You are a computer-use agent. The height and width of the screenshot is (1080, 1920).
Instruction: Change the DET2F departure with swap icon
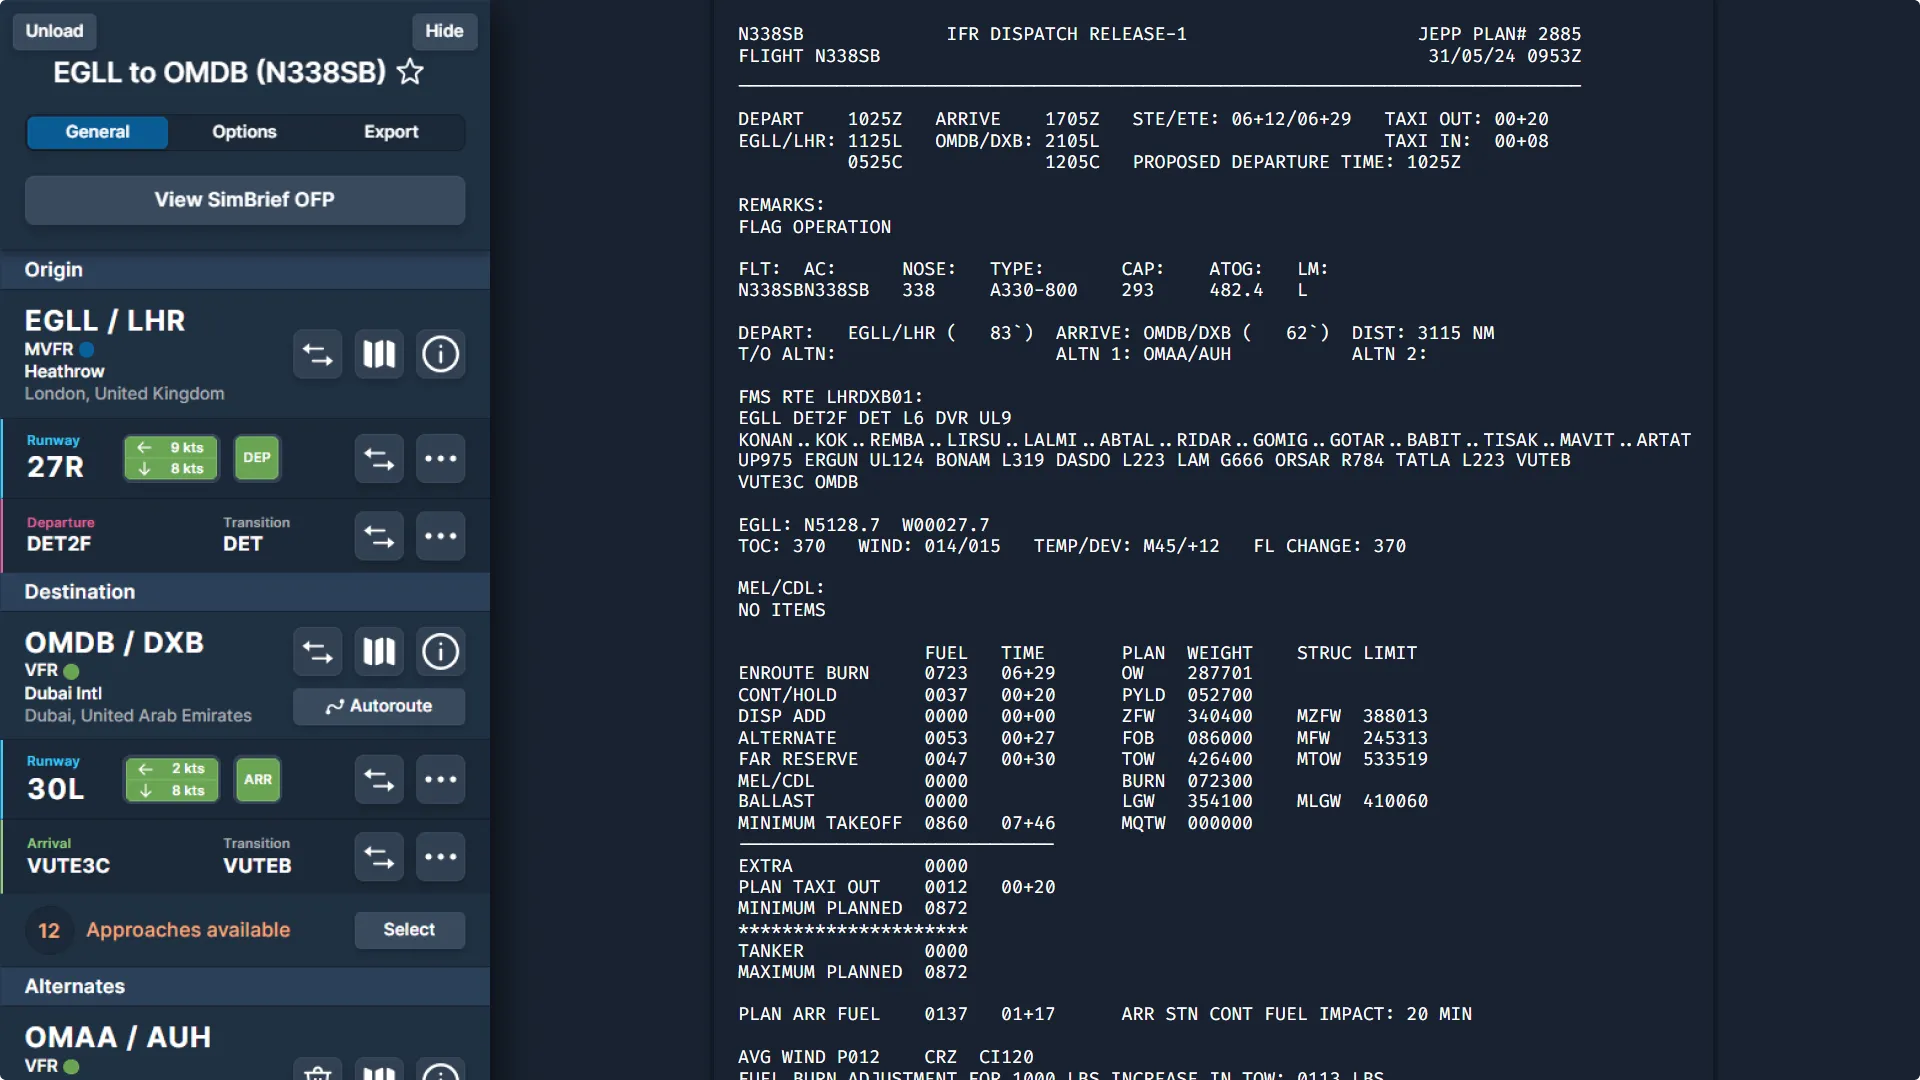pos(379,536)
